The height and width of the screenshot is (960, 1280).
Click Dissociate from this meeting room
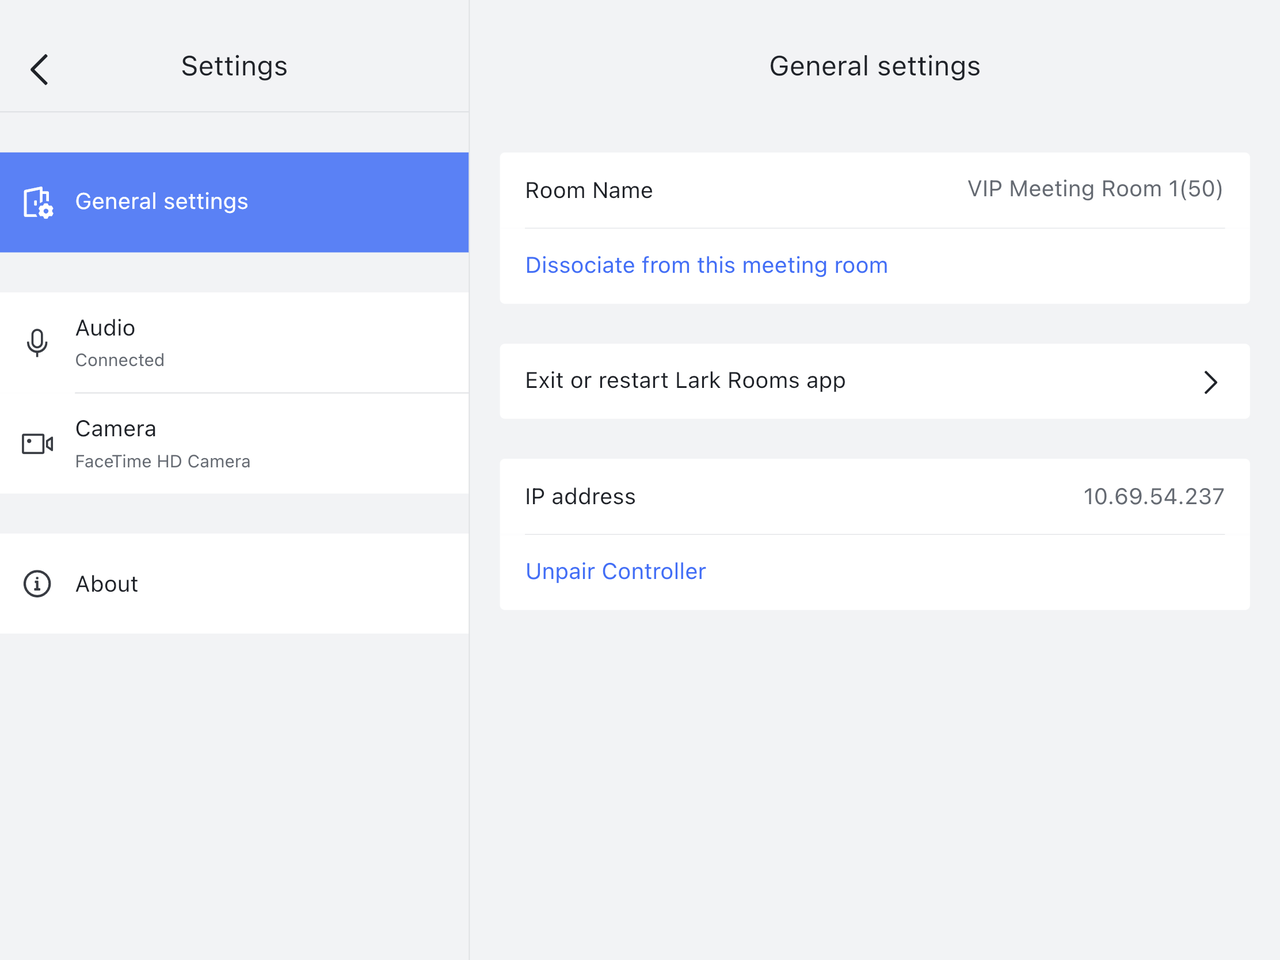(706, 266)
